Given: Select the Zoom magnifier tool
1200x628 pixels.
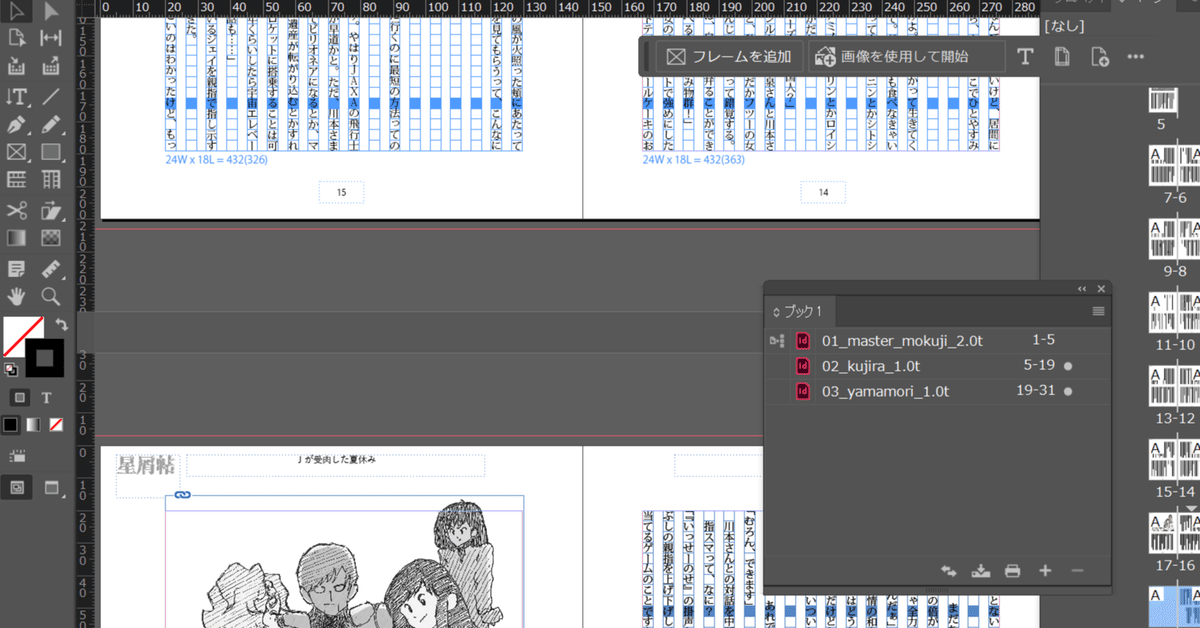Looking at the screenshot, I should 51,296.
